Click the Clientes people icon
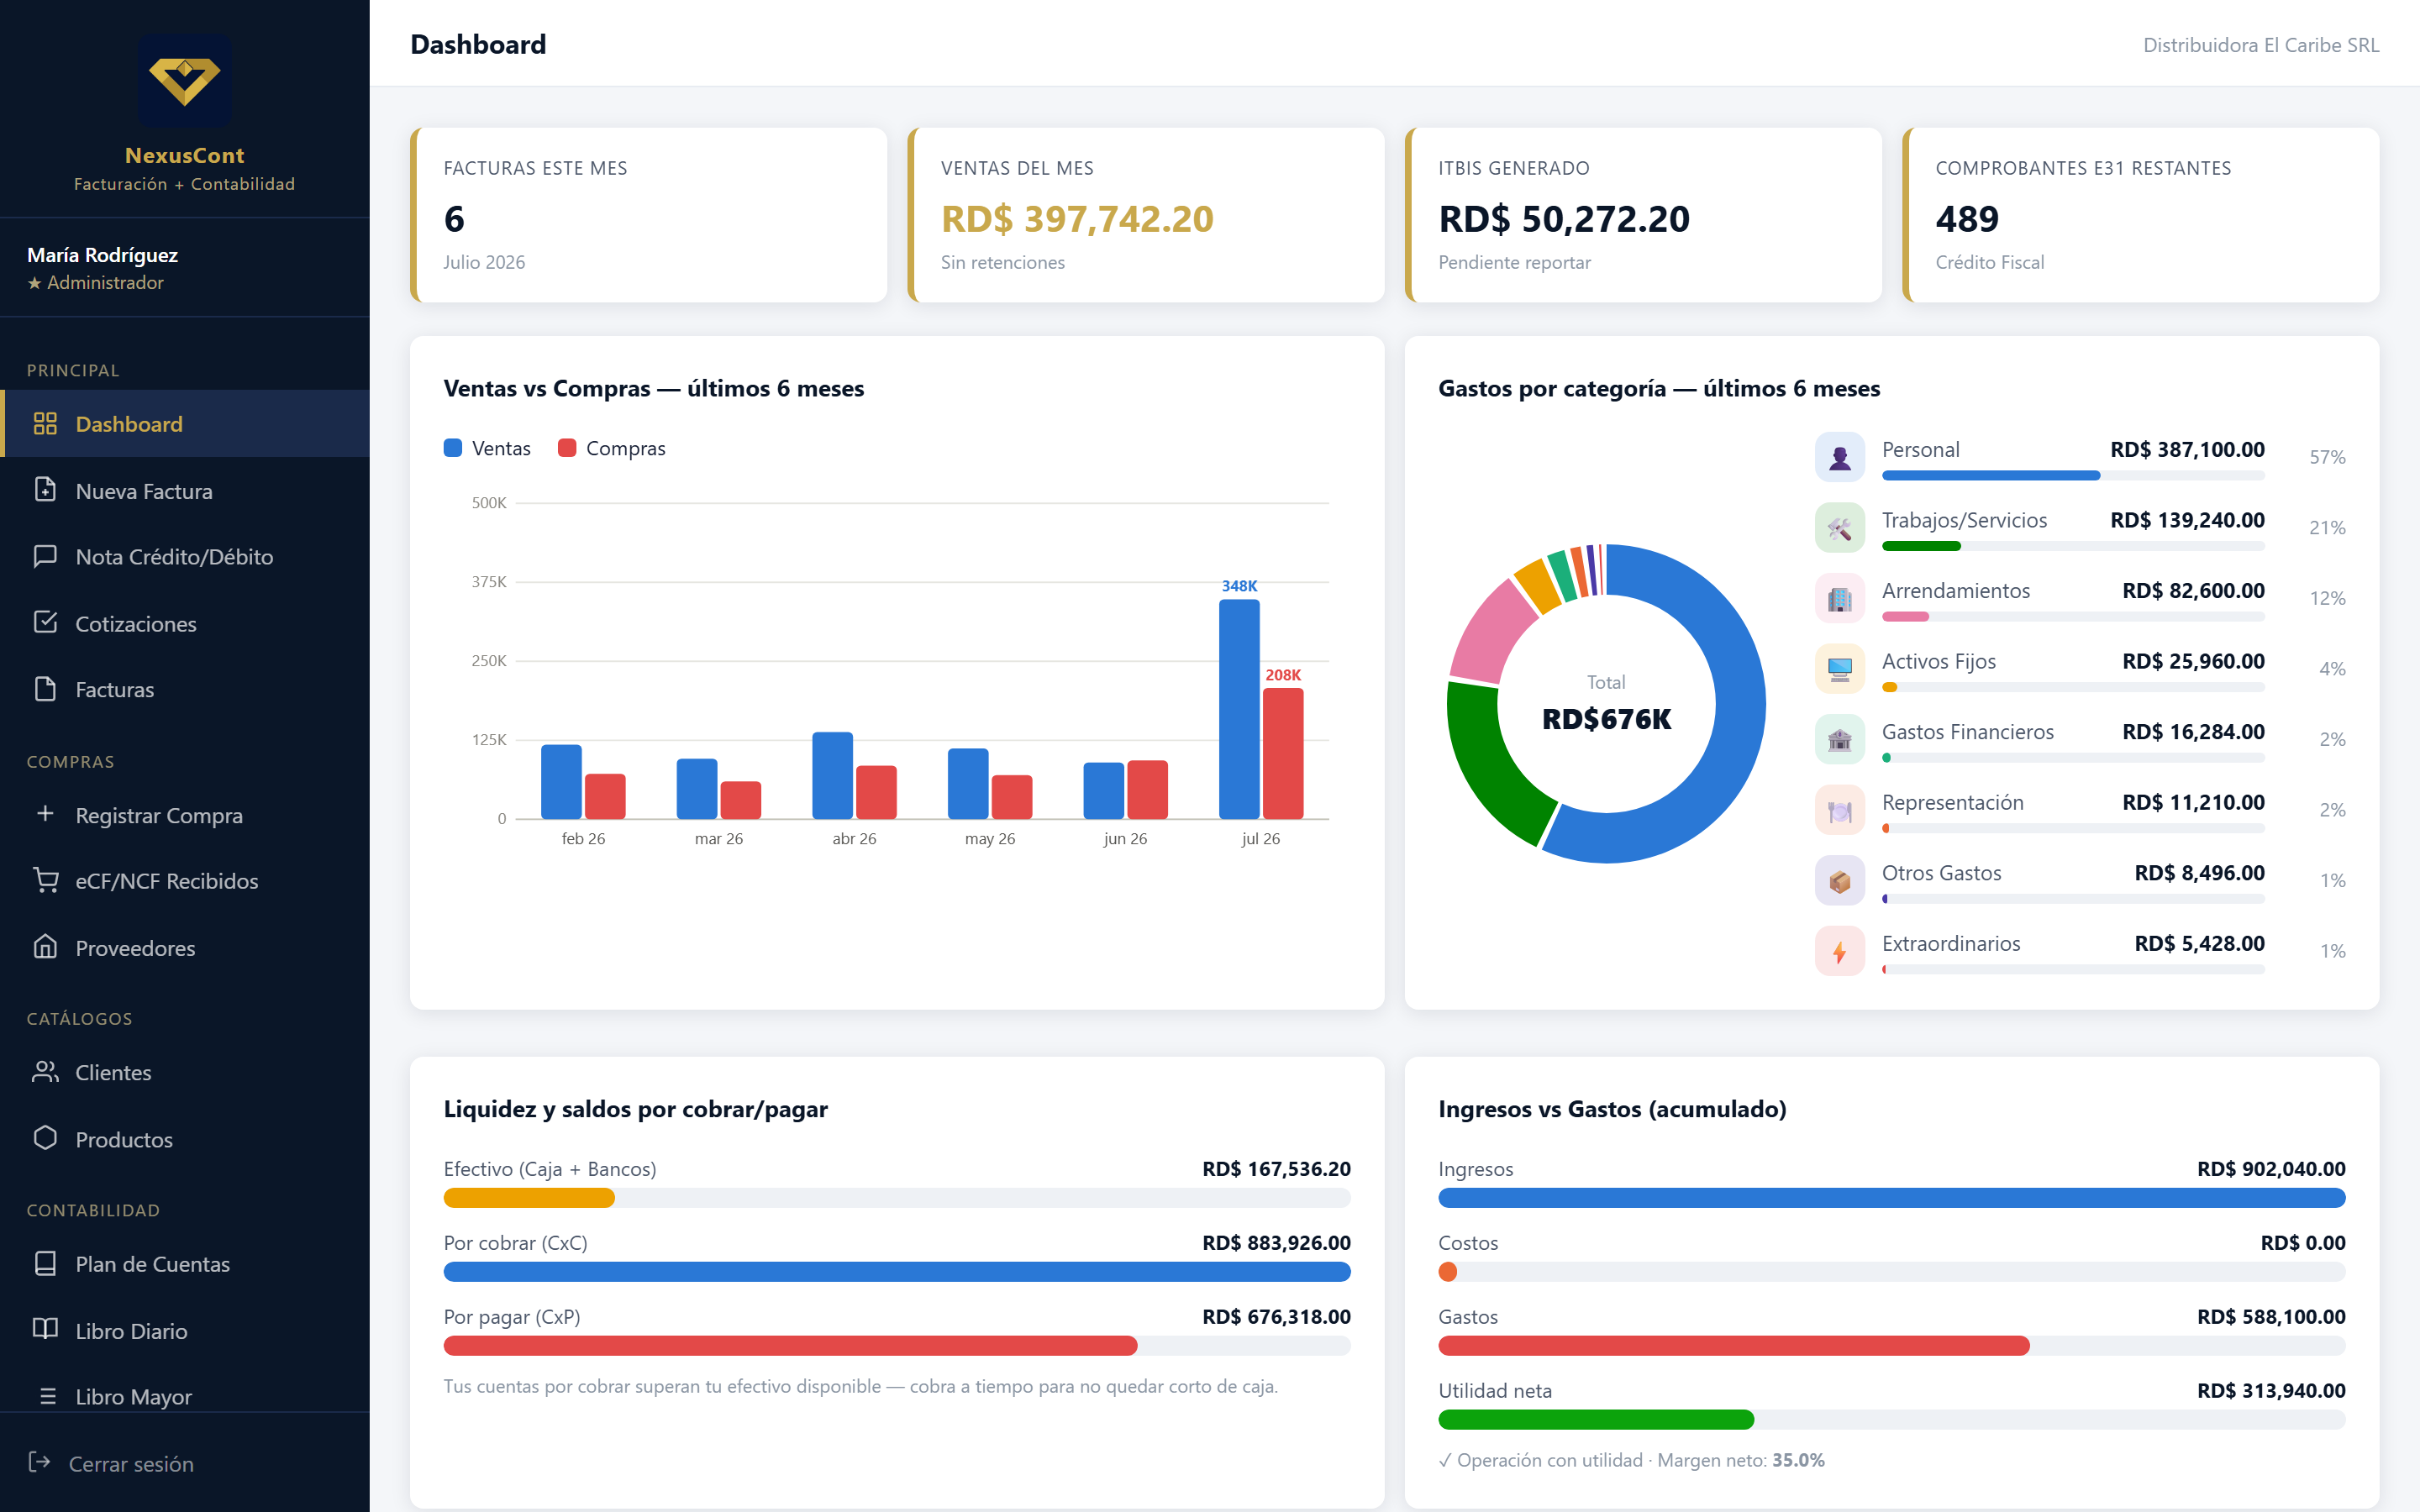2420x1512 pixels. (45, 1072)
